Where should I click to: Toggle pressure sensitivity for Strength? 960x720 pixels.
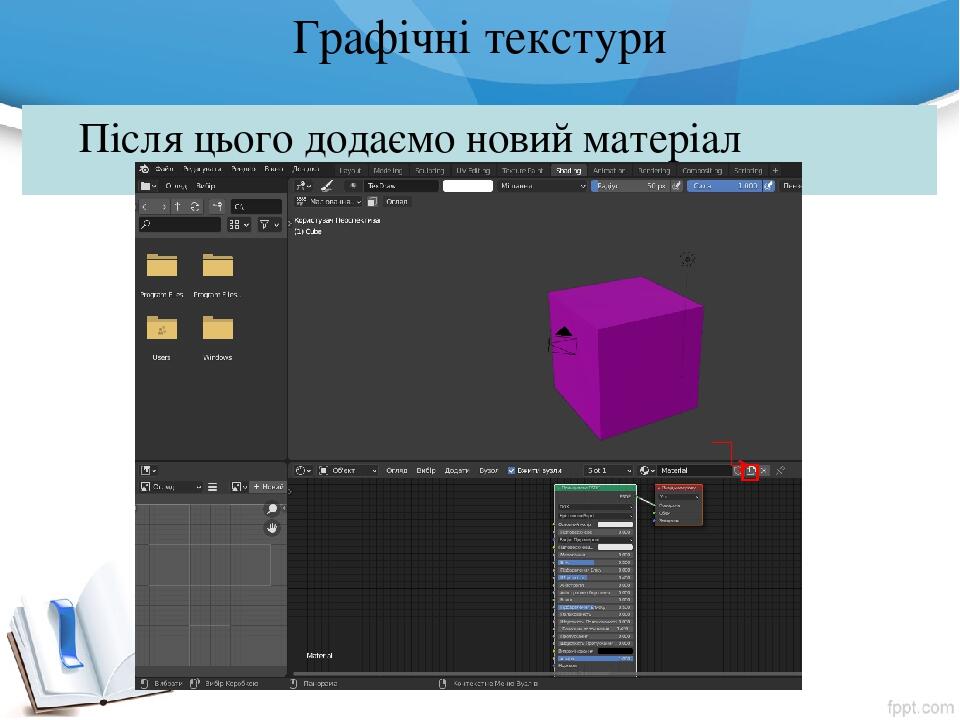click(x=768, y=186)
